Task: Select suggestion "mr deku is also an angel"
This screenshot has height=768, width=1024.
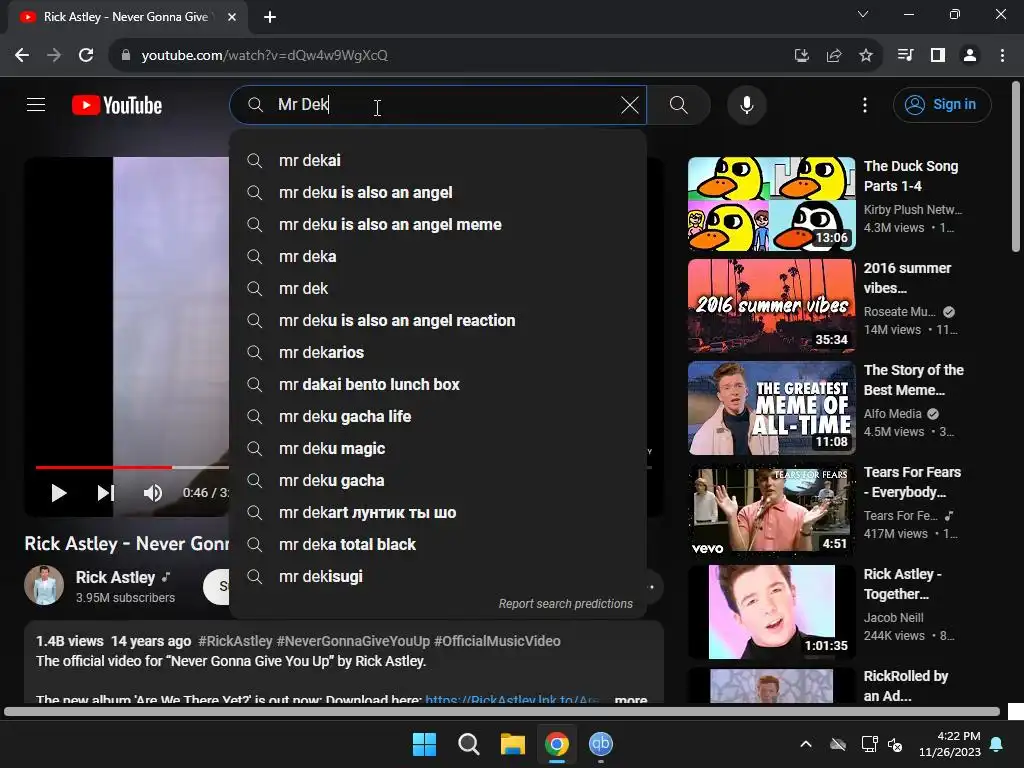Action: point(438,192)
